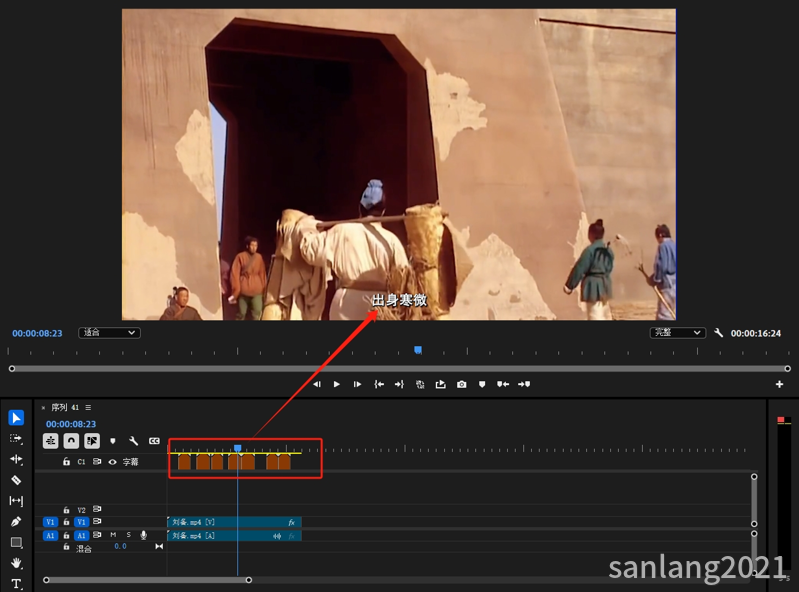Select the 序列 41 sequence tab
Screen dimensions: 799x592
pyautogui.click(x=65, y=408)
